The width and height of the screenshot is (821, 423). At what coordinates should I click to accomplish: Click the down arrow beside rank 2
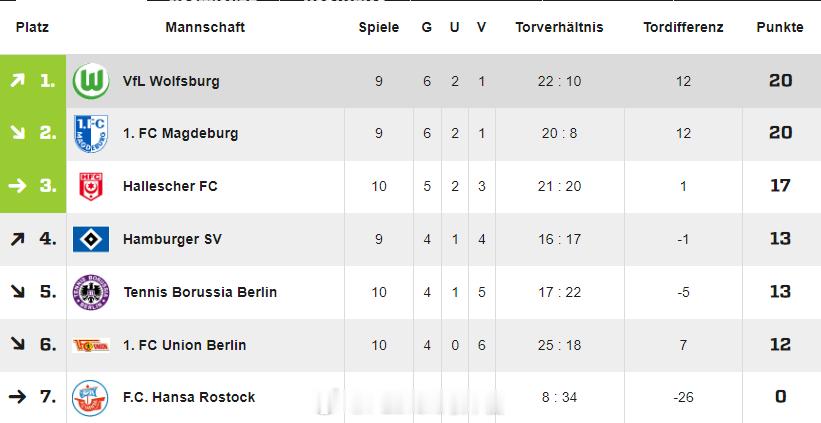[17, 133]
